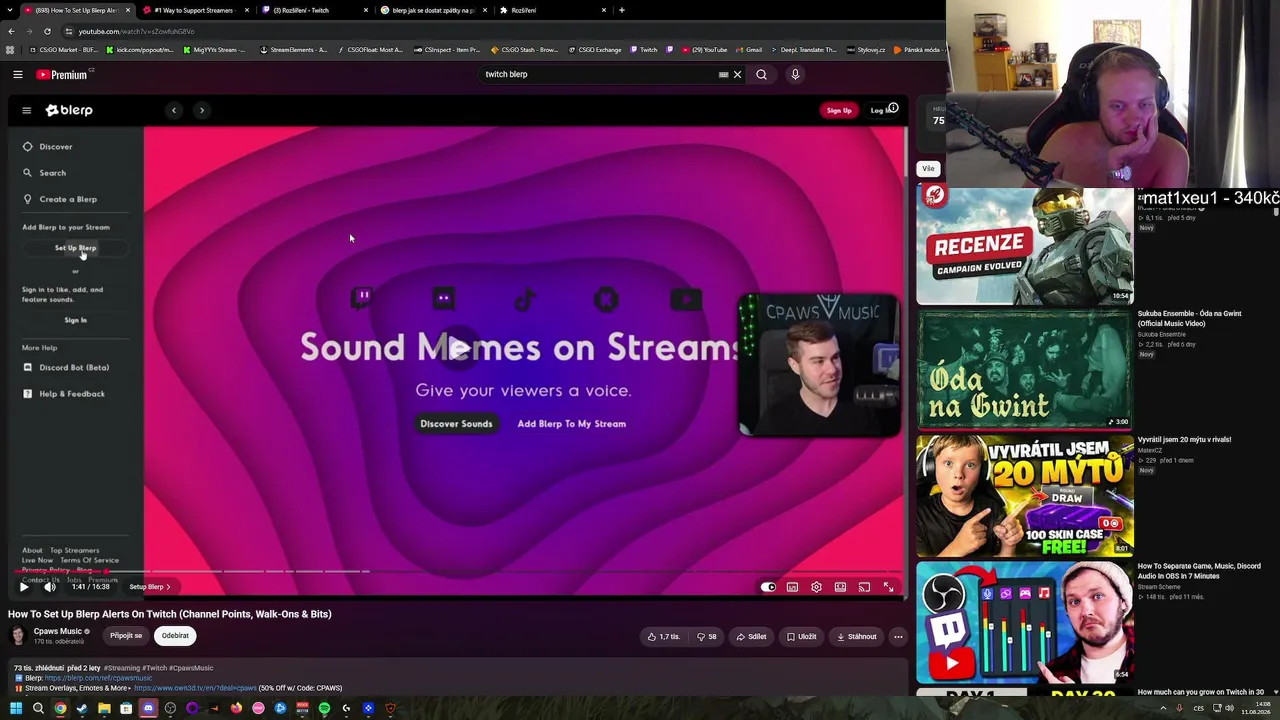
Task: Open the OBS audio separation video thumbnail
Action: coord(1025,622)
